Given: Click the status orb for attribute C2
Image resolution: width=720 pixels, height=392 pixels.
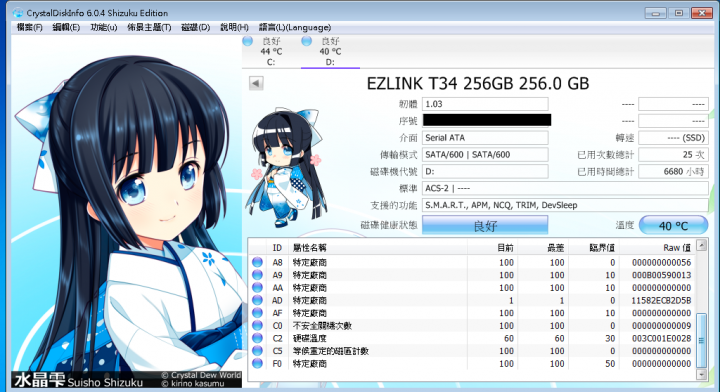Looking at the screenshot, I should coord(257,338).
